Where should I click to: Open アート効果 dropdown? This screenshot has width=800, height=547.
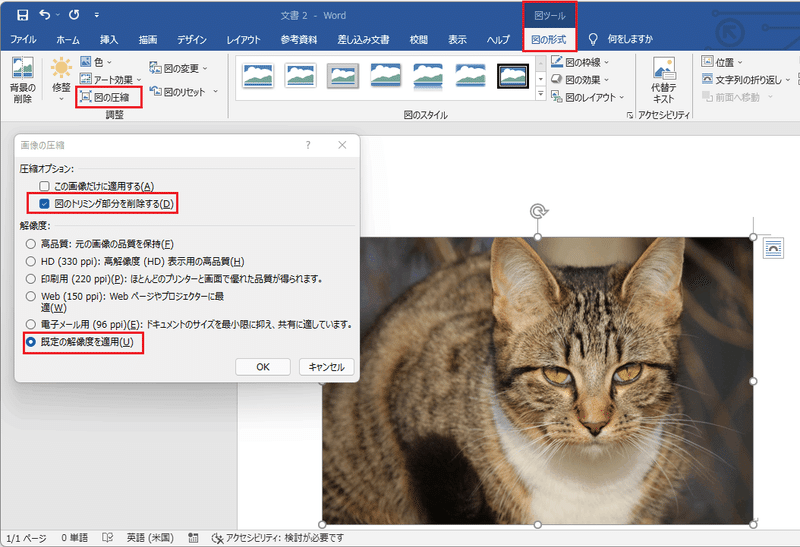click(x=111, y=80)
